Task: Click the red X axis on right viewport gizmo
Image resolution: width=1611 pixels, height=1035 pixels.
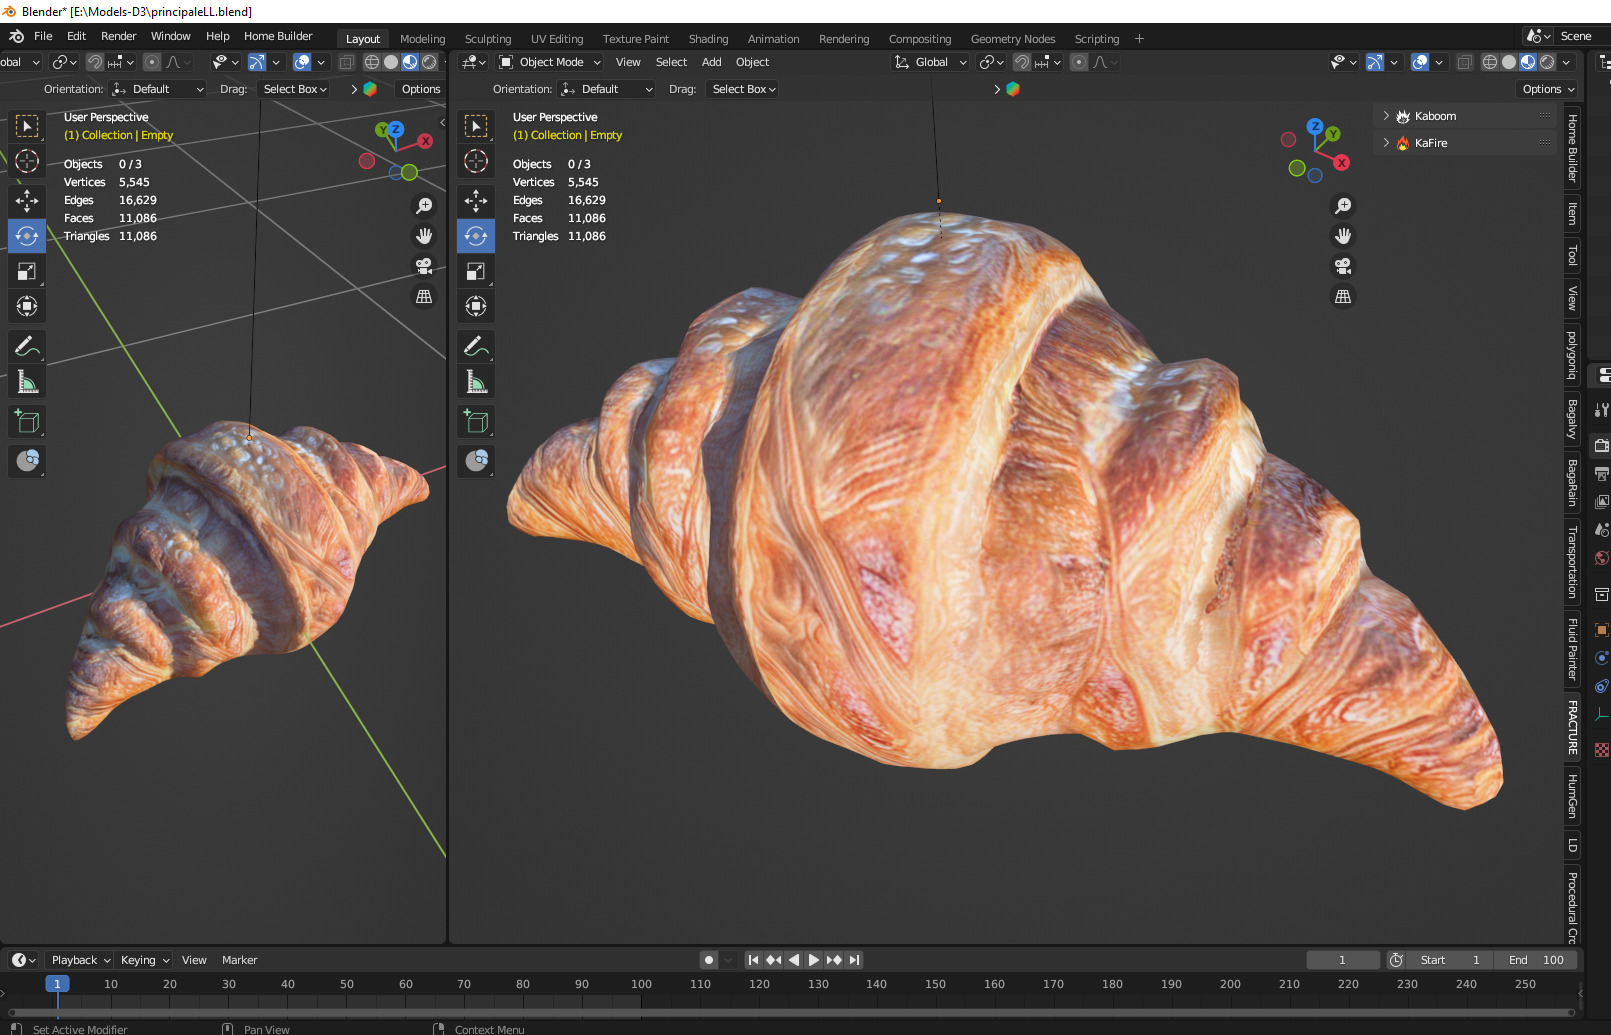Action: (1342, 162)
